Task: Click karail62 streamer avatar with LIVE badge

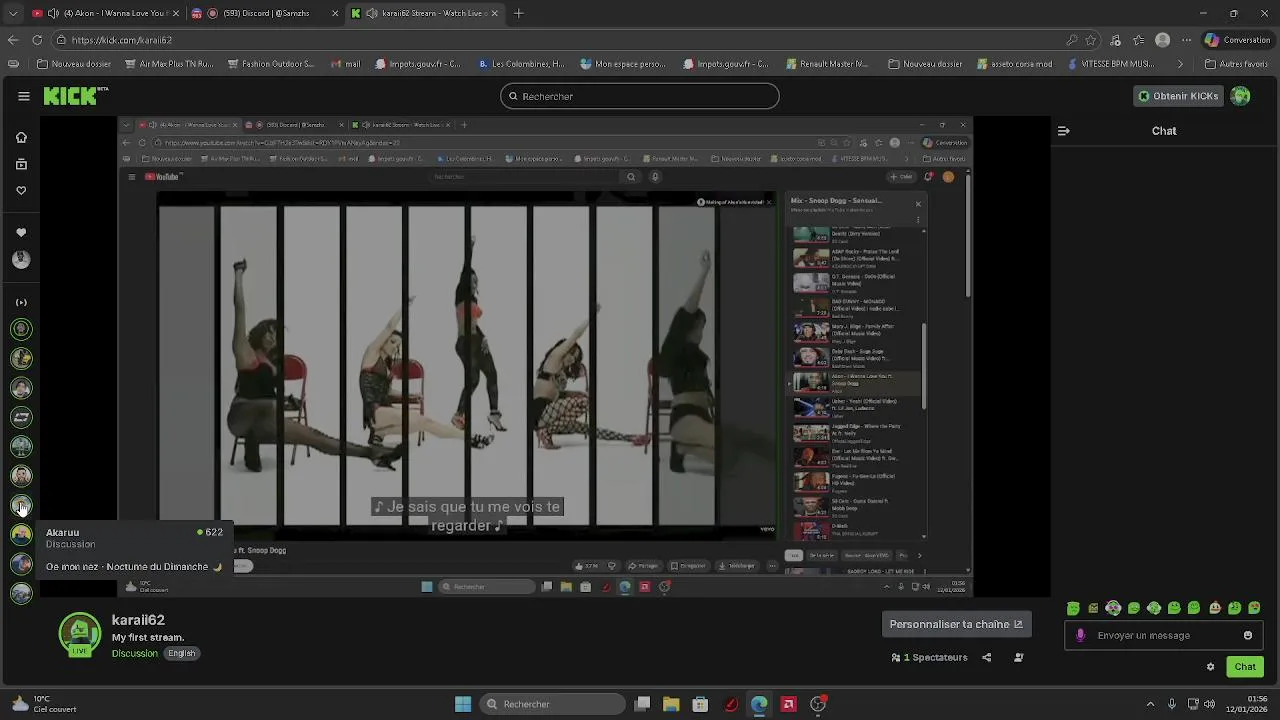Action: click(x=80, y=634)
